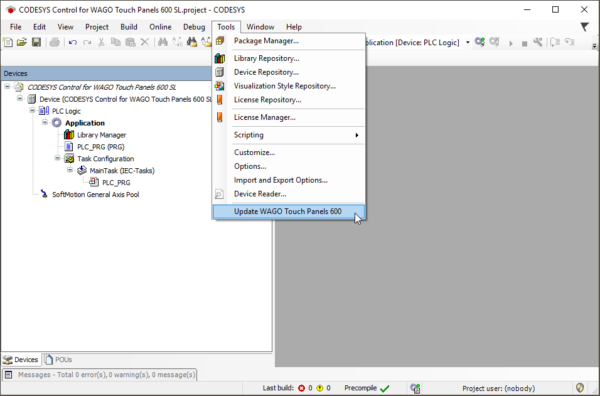Click the Paste clipboard icon
The width and height of the screenshot is (600, 396).
[x=130, y=42]
